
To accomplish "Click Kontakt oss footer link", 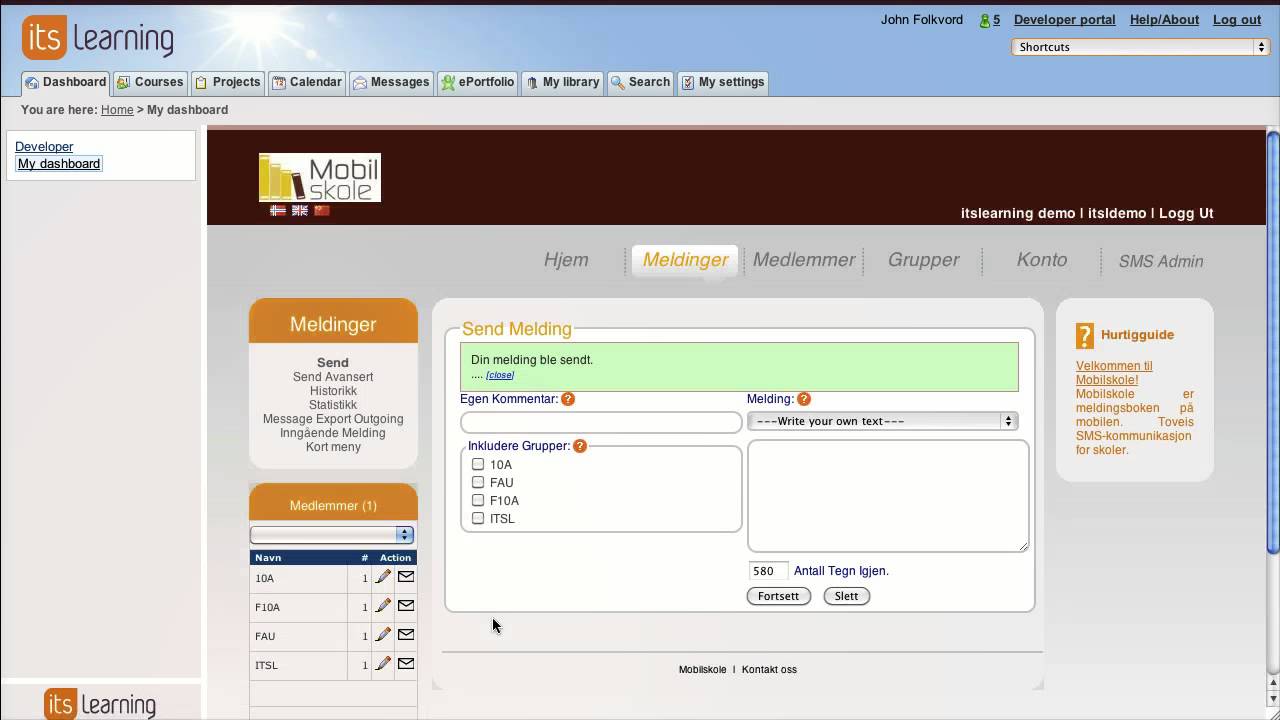I will (769, 669).
